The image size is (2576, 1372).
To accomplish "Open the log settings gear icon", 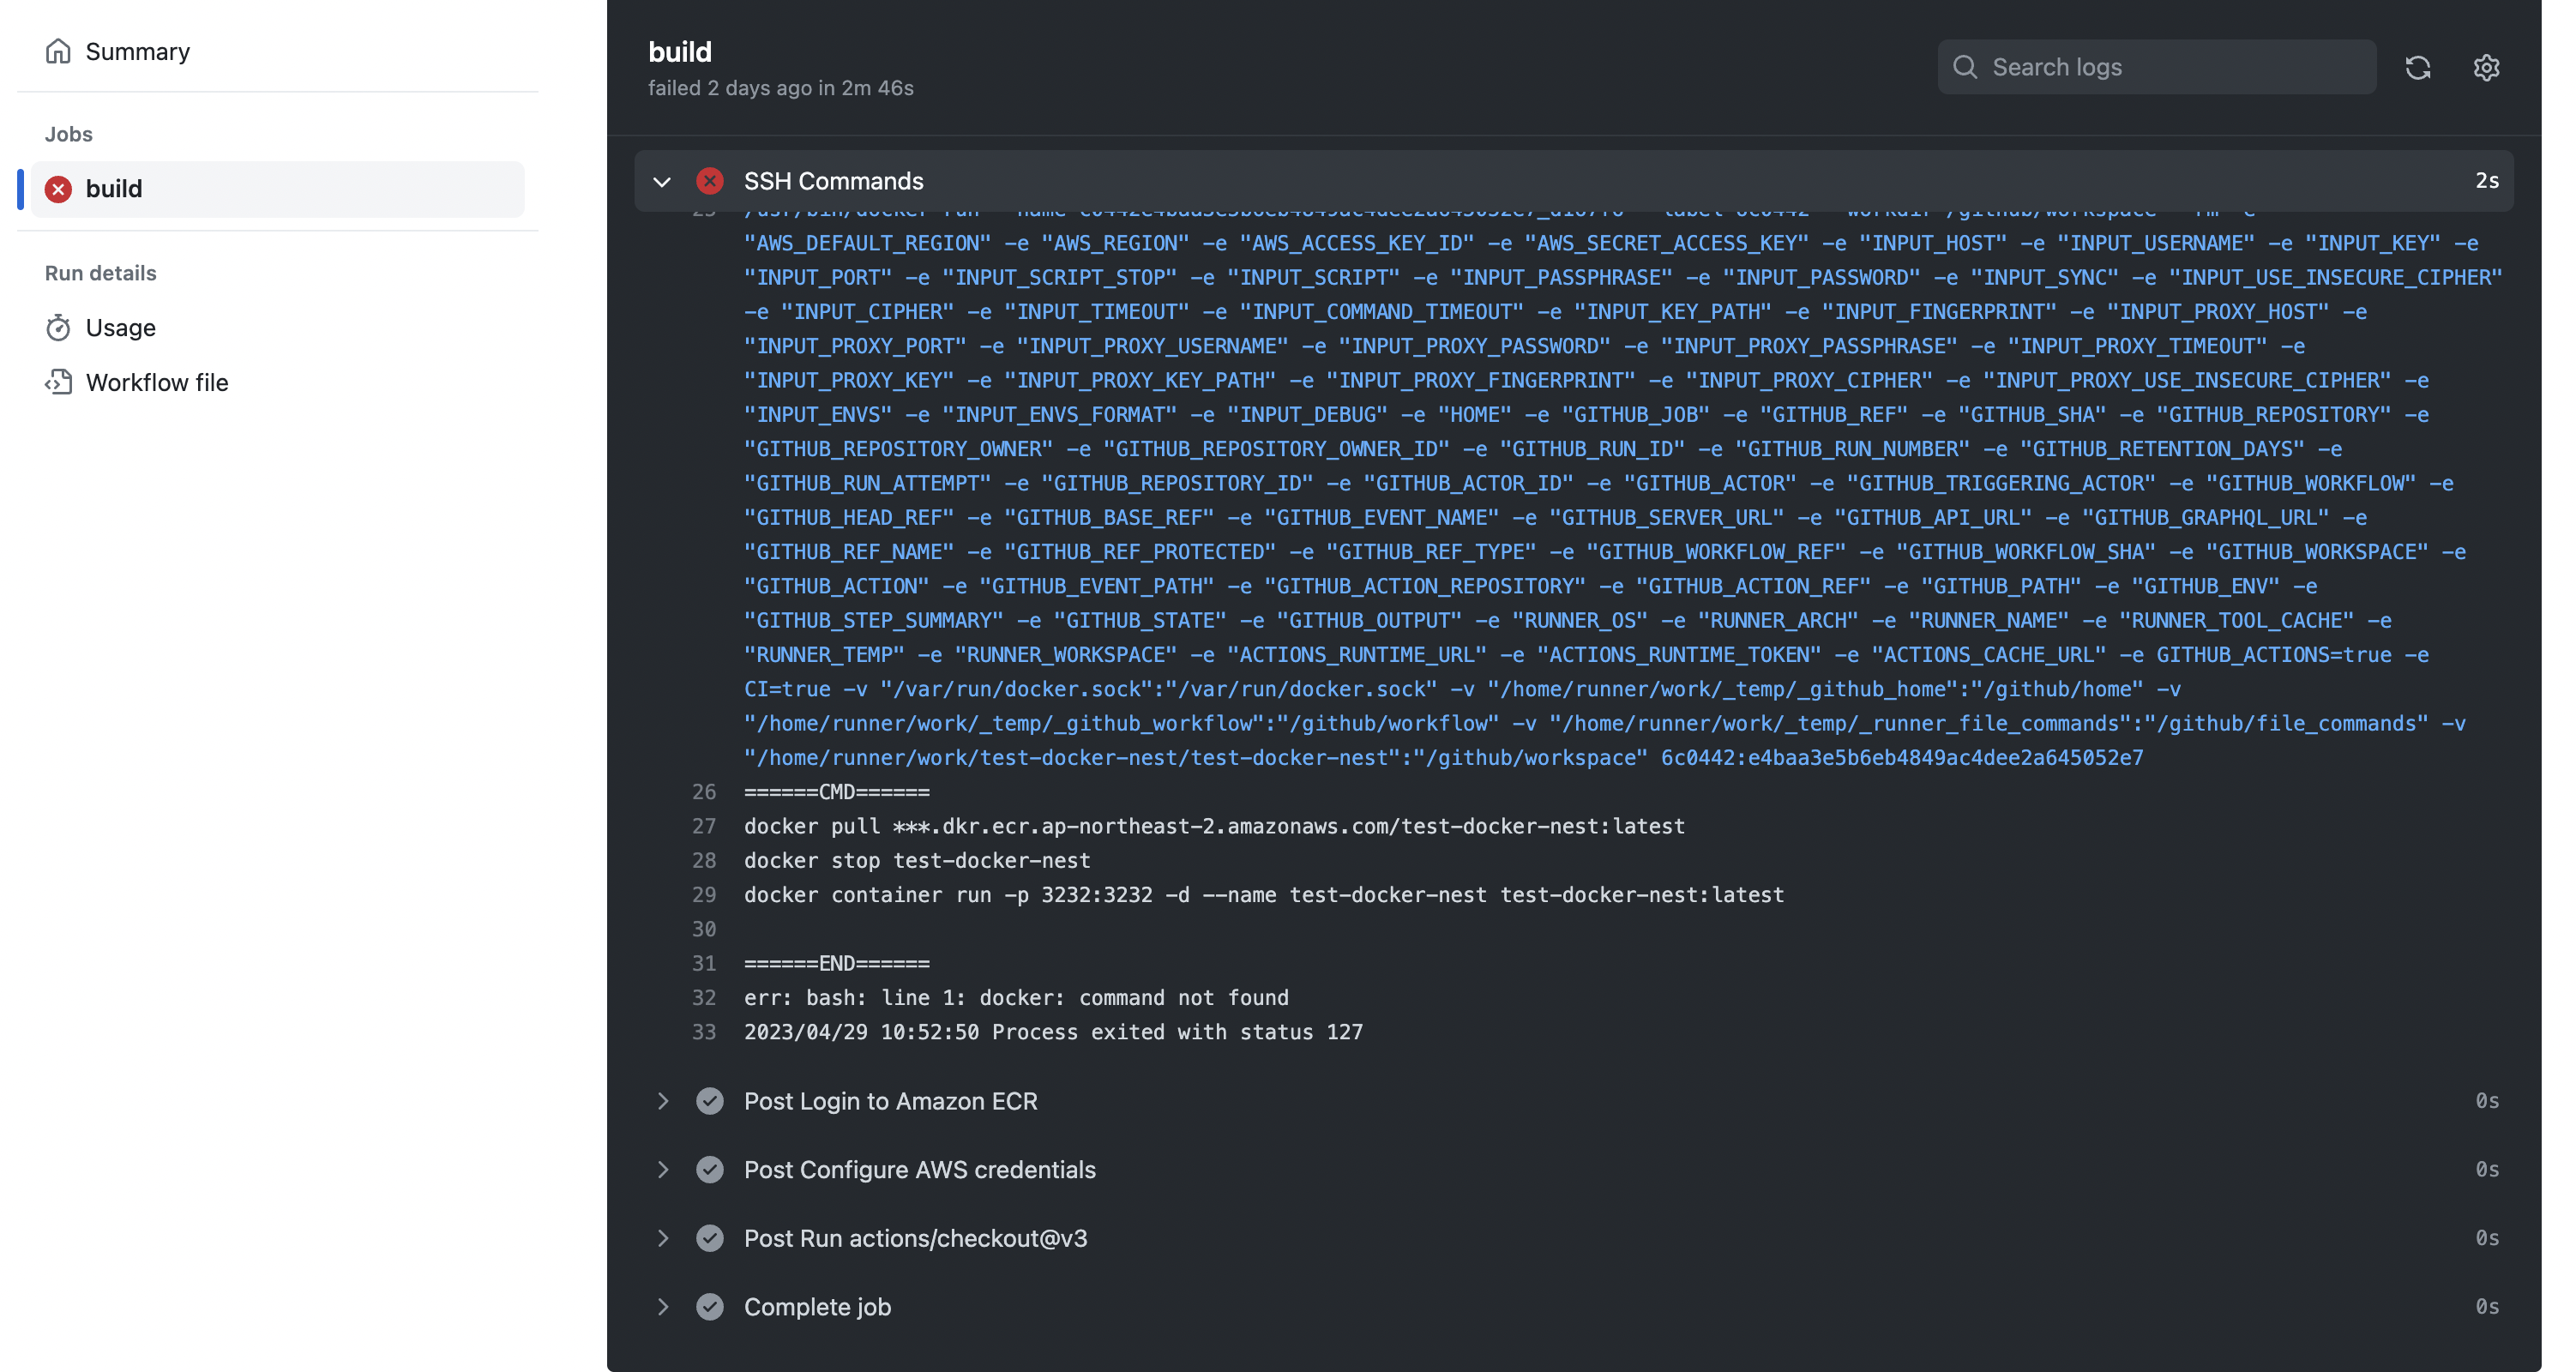I will point(2486,67).
